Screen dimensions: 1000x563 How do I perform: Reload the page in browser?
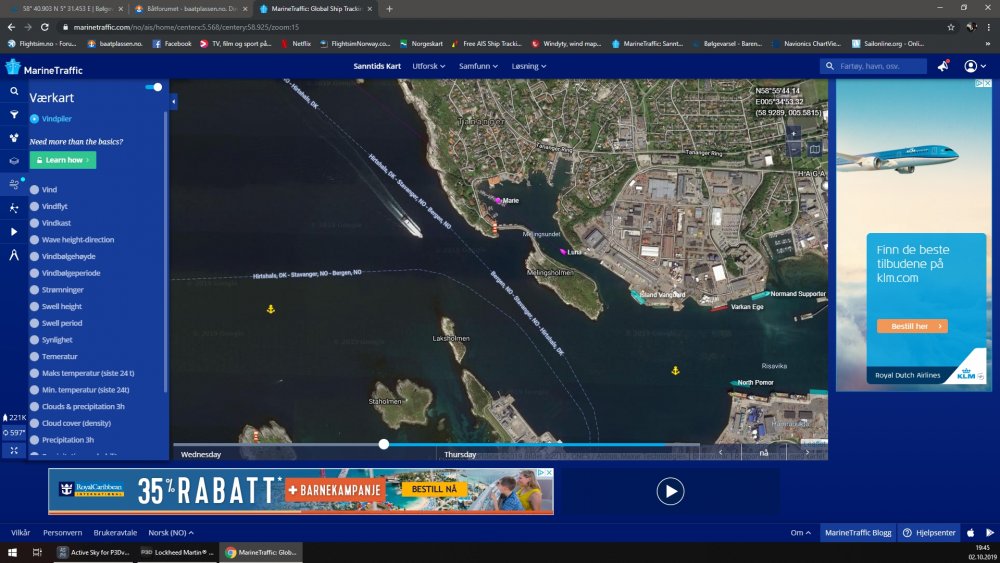[45, 27]
